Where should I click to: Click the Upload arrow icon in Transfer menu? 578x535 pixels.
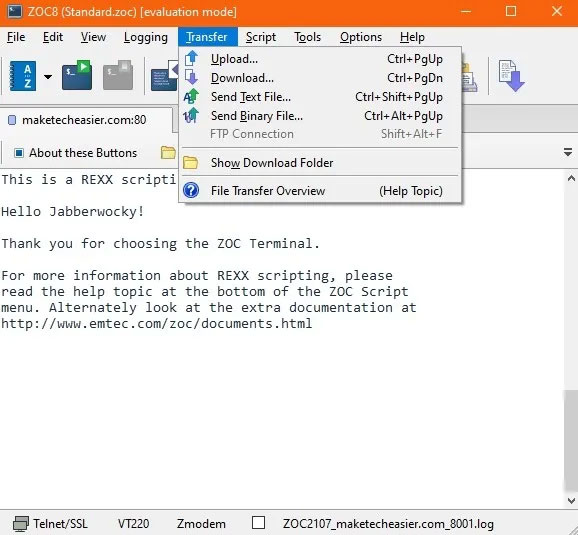pos(191,59)
